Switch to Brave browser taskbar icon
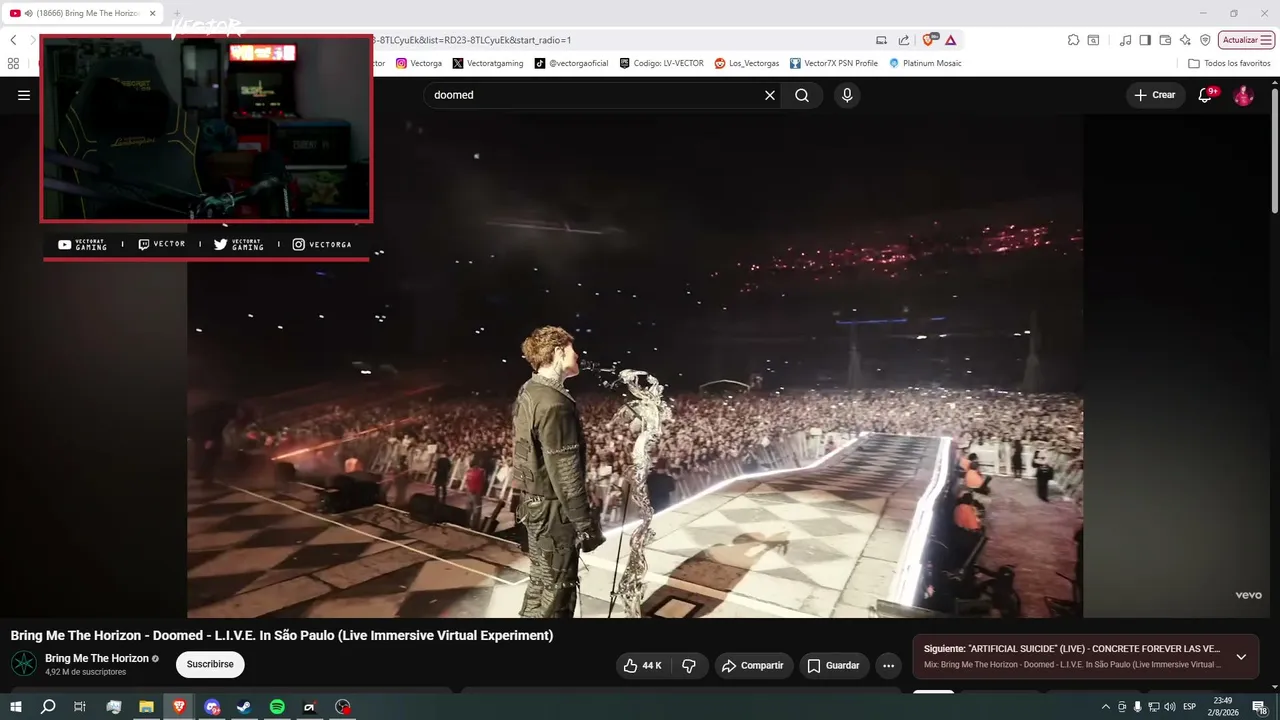 (x=179, y=707)
